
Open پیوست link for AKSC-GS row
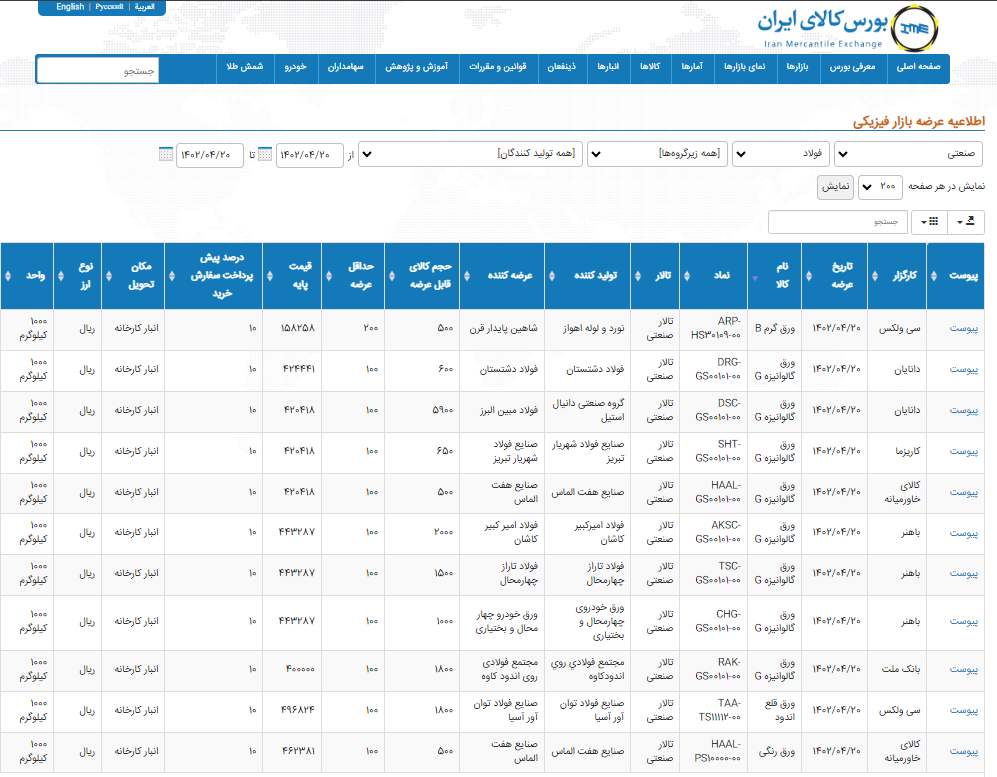pos(964,533)
